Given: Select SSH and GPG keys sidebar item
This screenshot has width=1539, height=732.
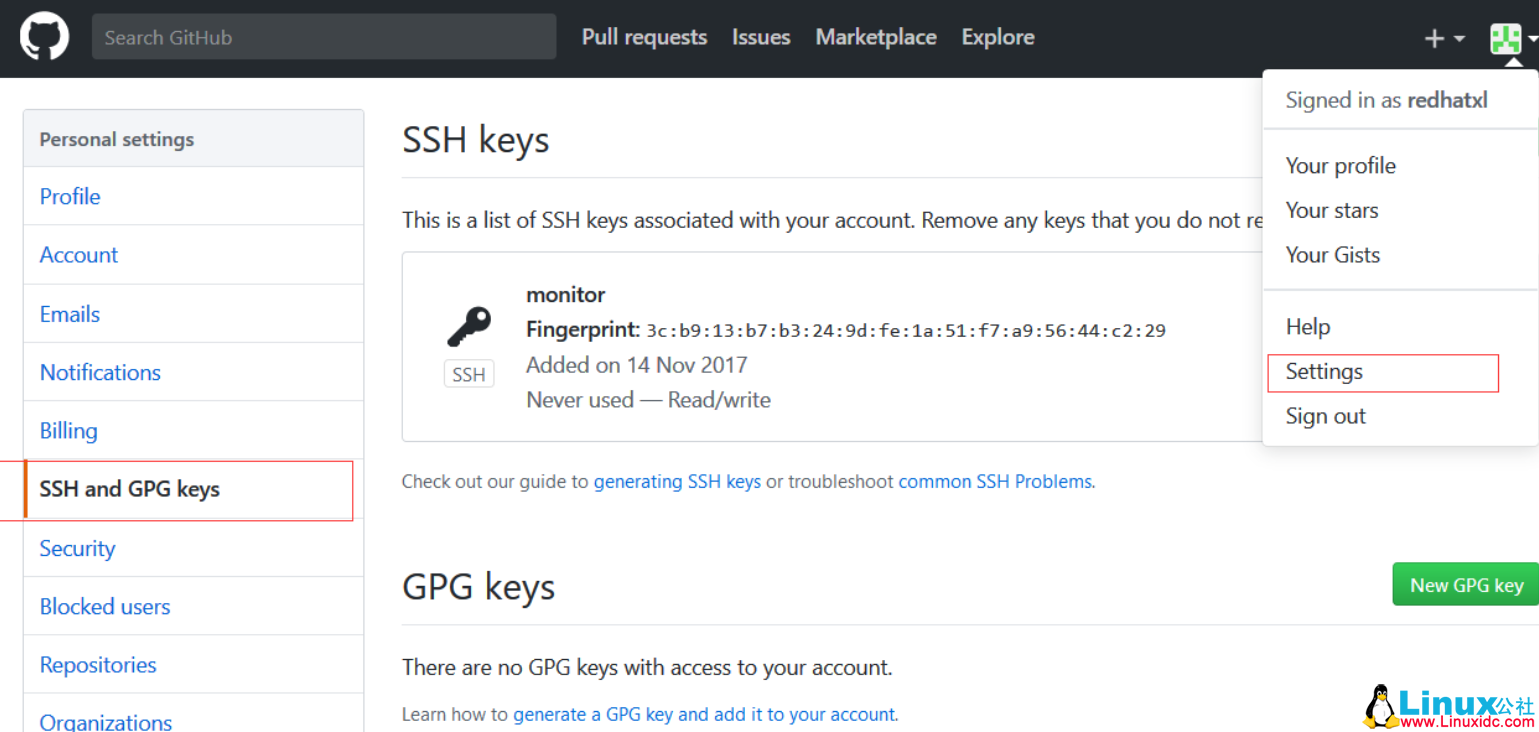Looking at the screenshot, I should point(193,490).
